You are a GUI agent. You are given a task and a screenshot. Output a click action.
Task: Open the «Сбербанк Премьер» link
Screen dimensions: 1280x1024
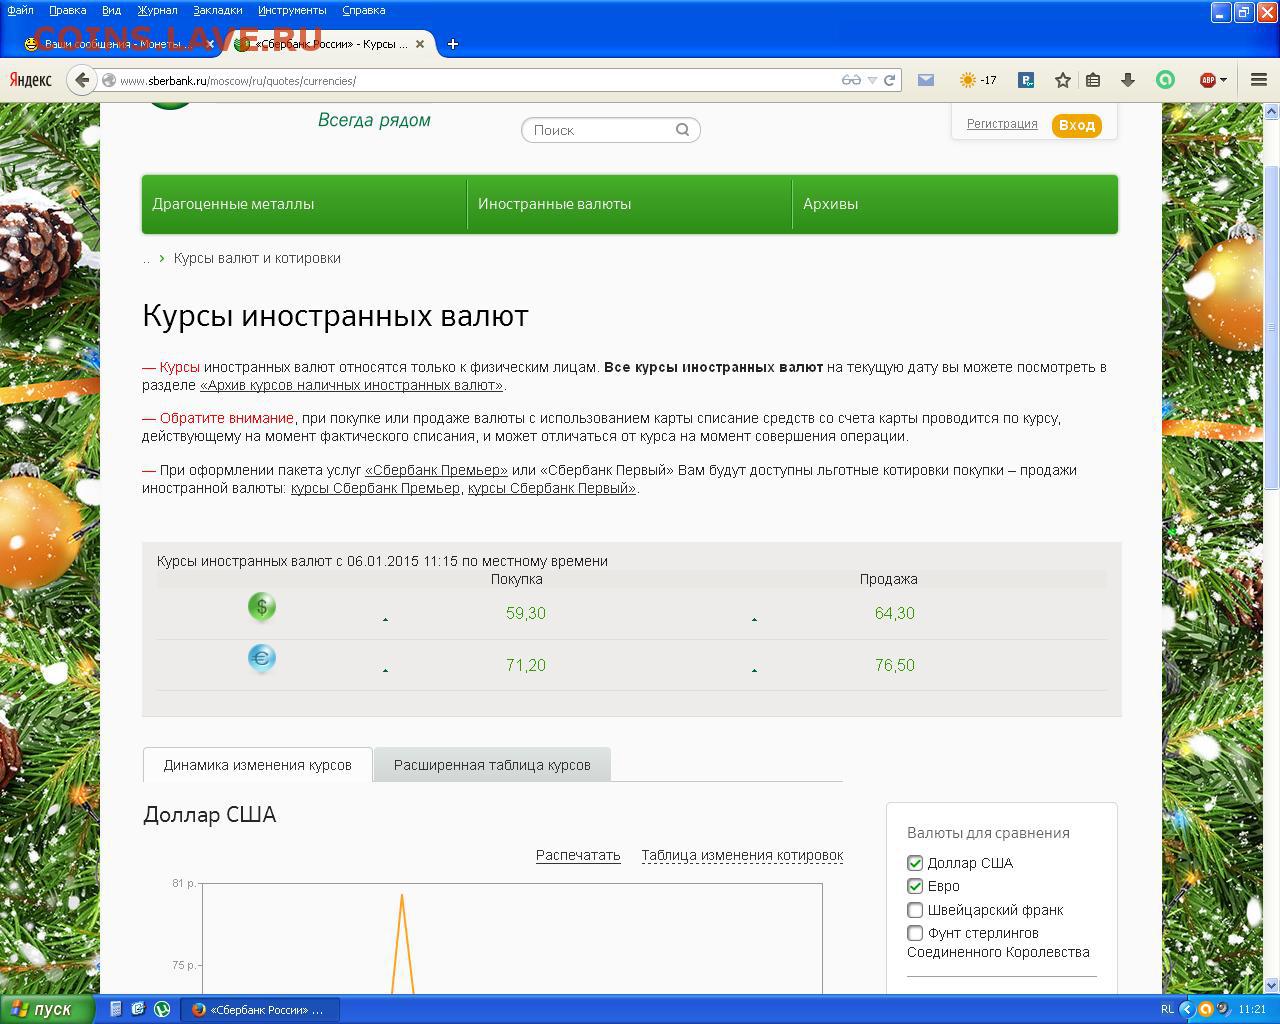(436, 470)
